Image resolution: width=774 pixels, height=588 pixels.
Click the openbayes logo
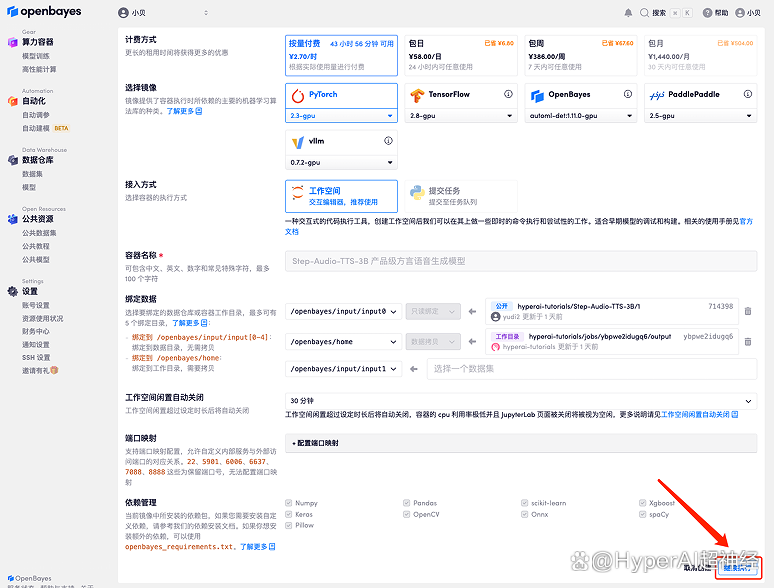[44, 11]
